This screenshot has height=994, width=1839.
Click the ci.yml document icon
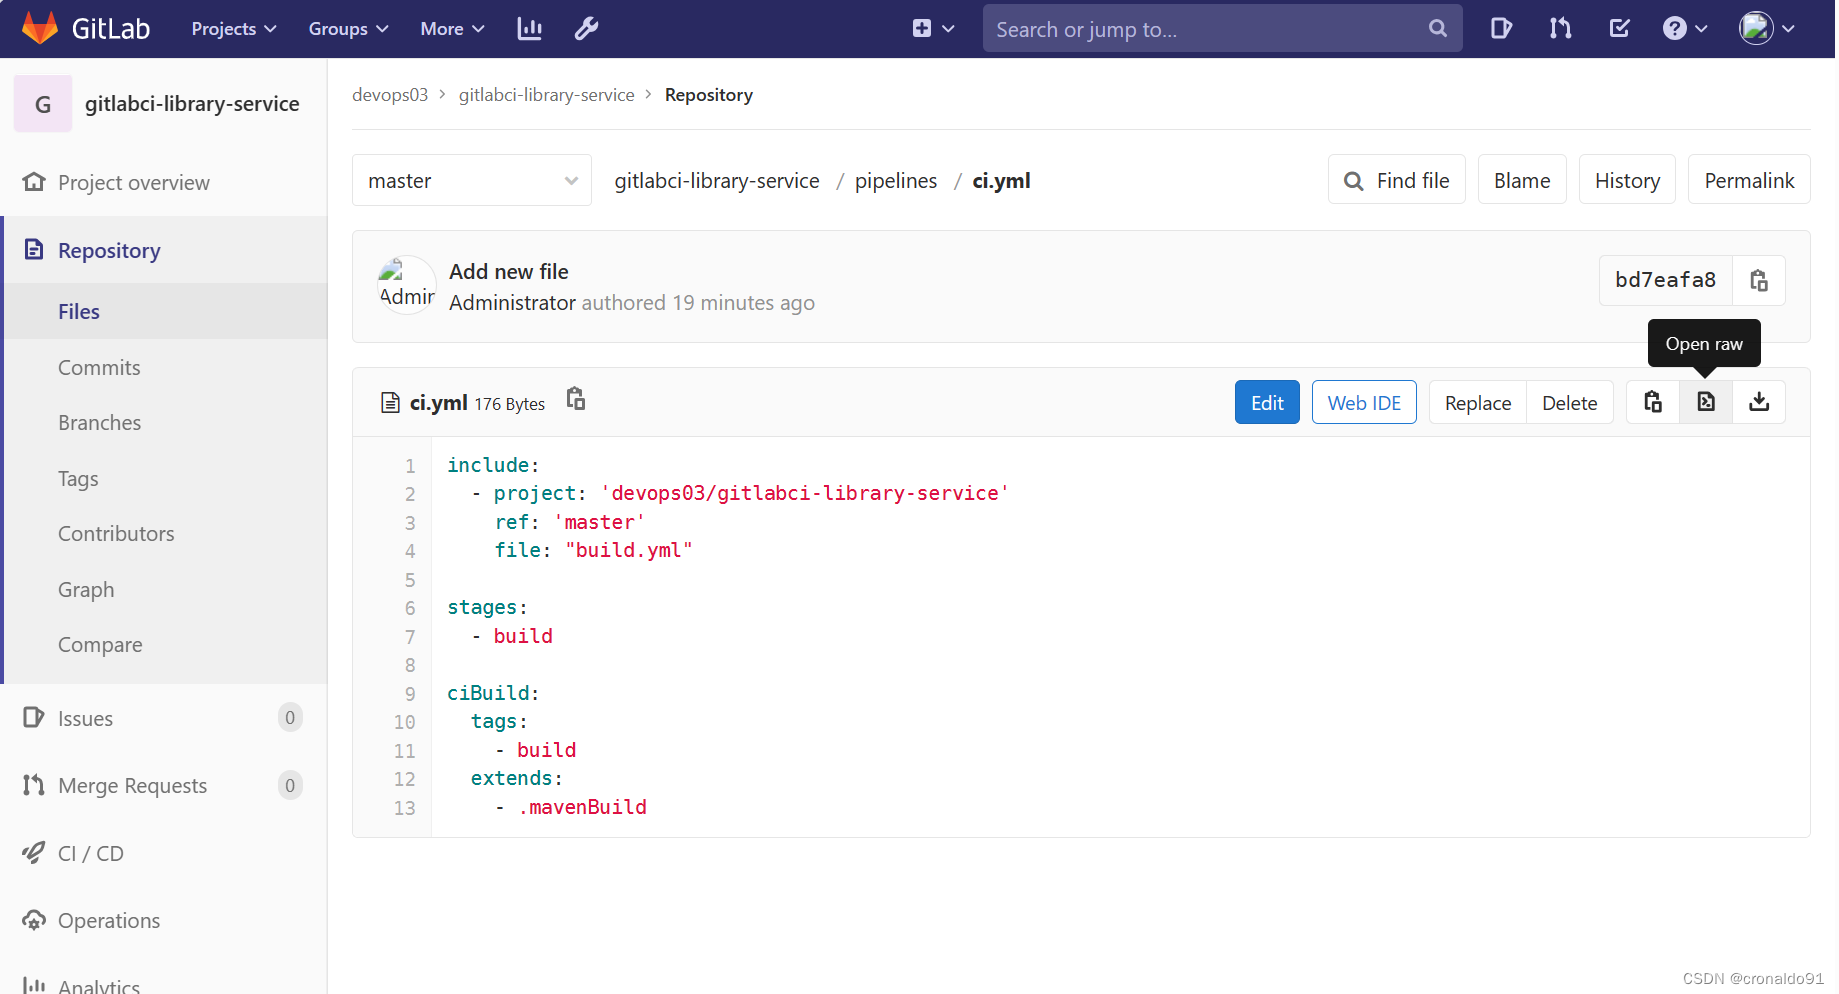(x=391, y=403)
